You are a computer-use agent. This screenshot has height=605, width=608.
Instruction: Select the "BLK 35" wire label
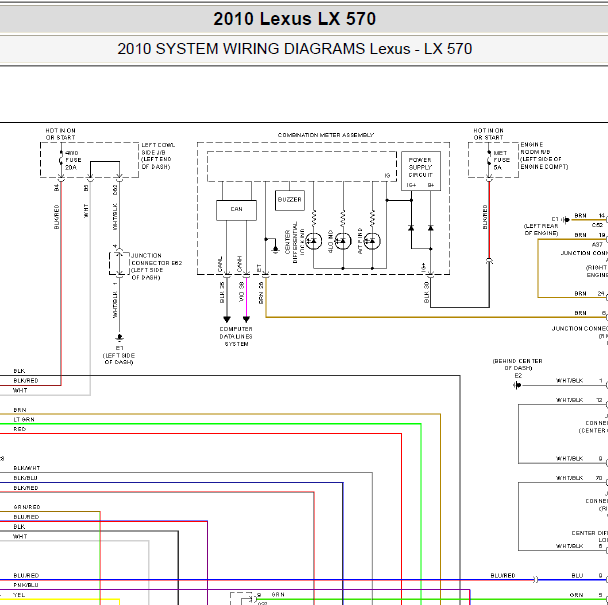tap(222, 292)
